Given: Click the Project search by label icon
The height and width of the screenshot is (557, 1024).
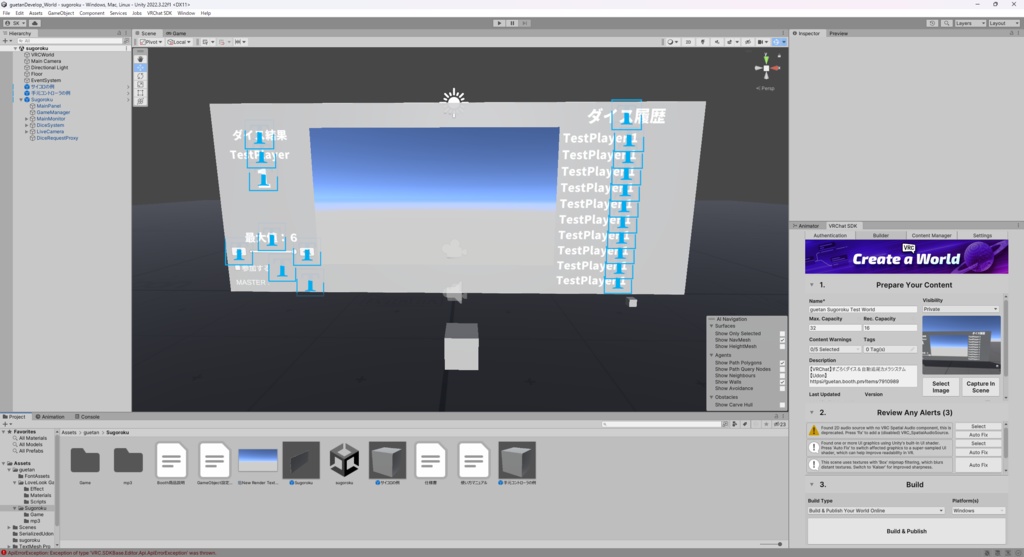Looking at the screenshot, I should pyautogui.click(x=745, y=424).
